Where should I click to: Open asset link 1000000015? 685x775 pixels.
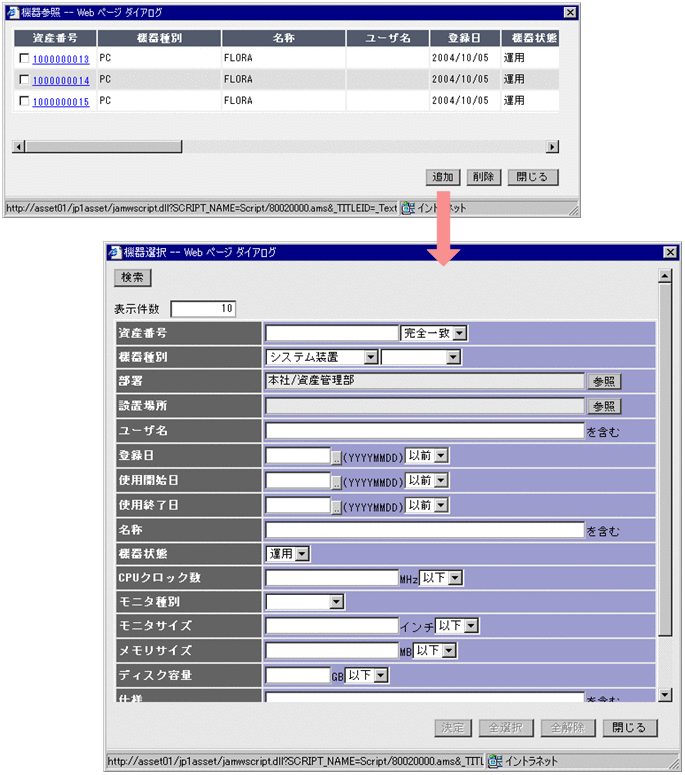point(61,102)
